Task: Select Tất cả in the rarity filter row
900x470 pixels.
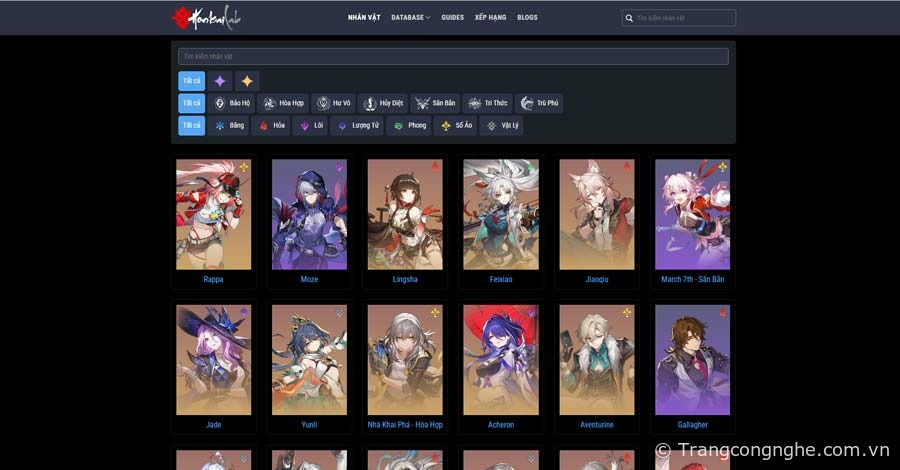Action: click(192, 81)
